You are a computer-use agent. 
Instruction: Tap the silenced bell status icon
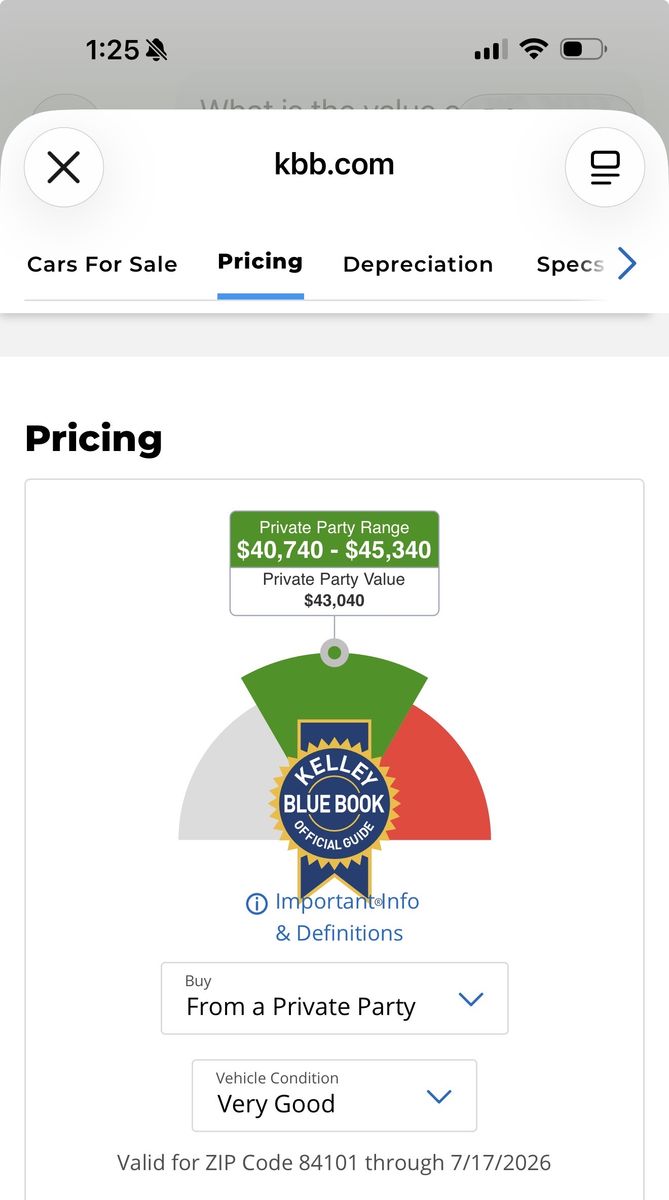coord(157,50)
